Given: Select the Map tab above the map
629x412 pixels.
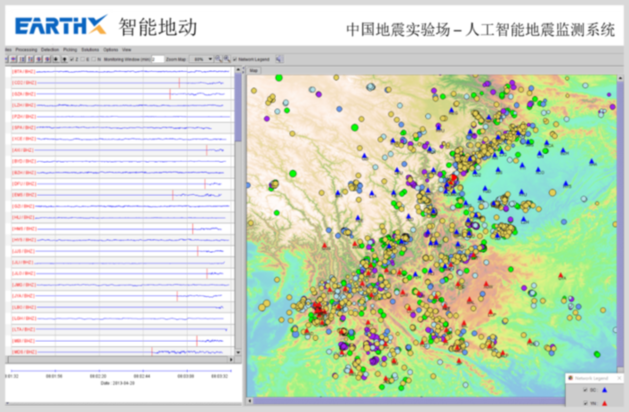Looking at the screenshot, I should click(x=254, y=71).
